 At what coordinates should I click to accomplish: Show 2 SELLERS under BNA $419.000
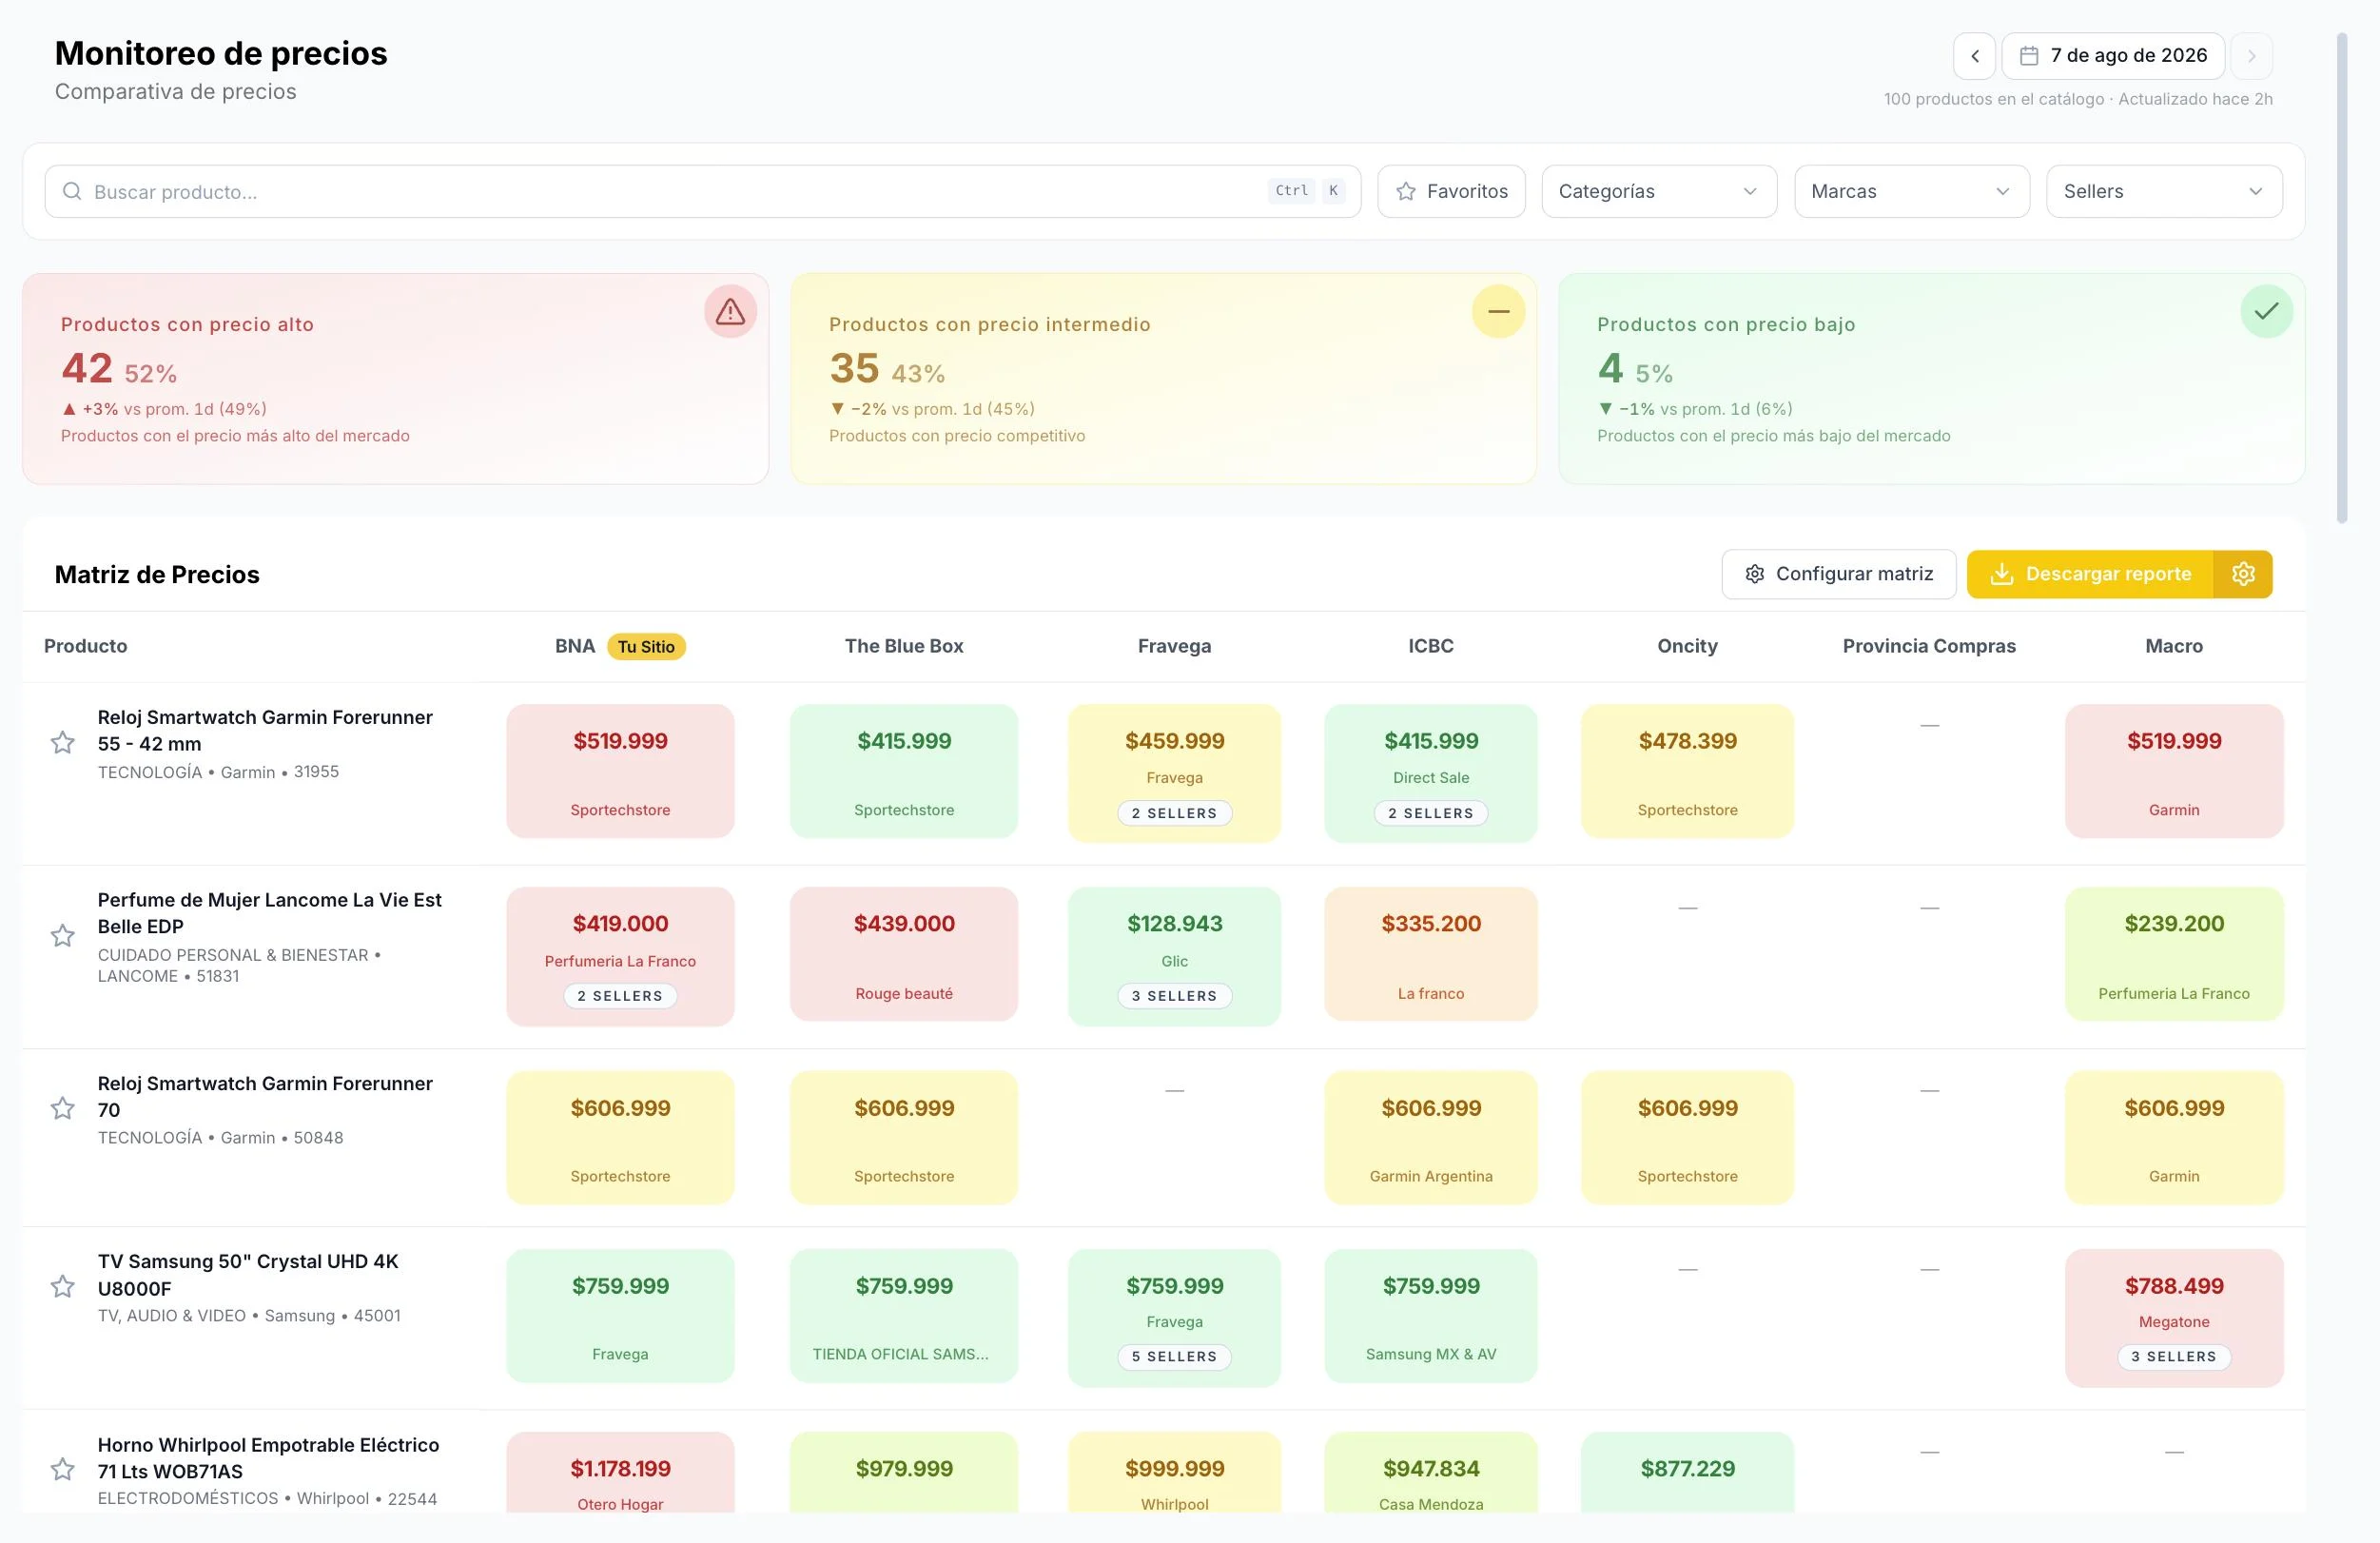(620, 996)
